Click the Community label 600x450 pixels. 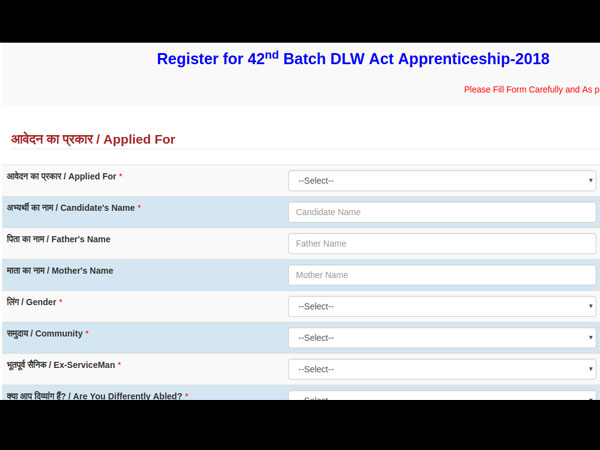point(47,333)
